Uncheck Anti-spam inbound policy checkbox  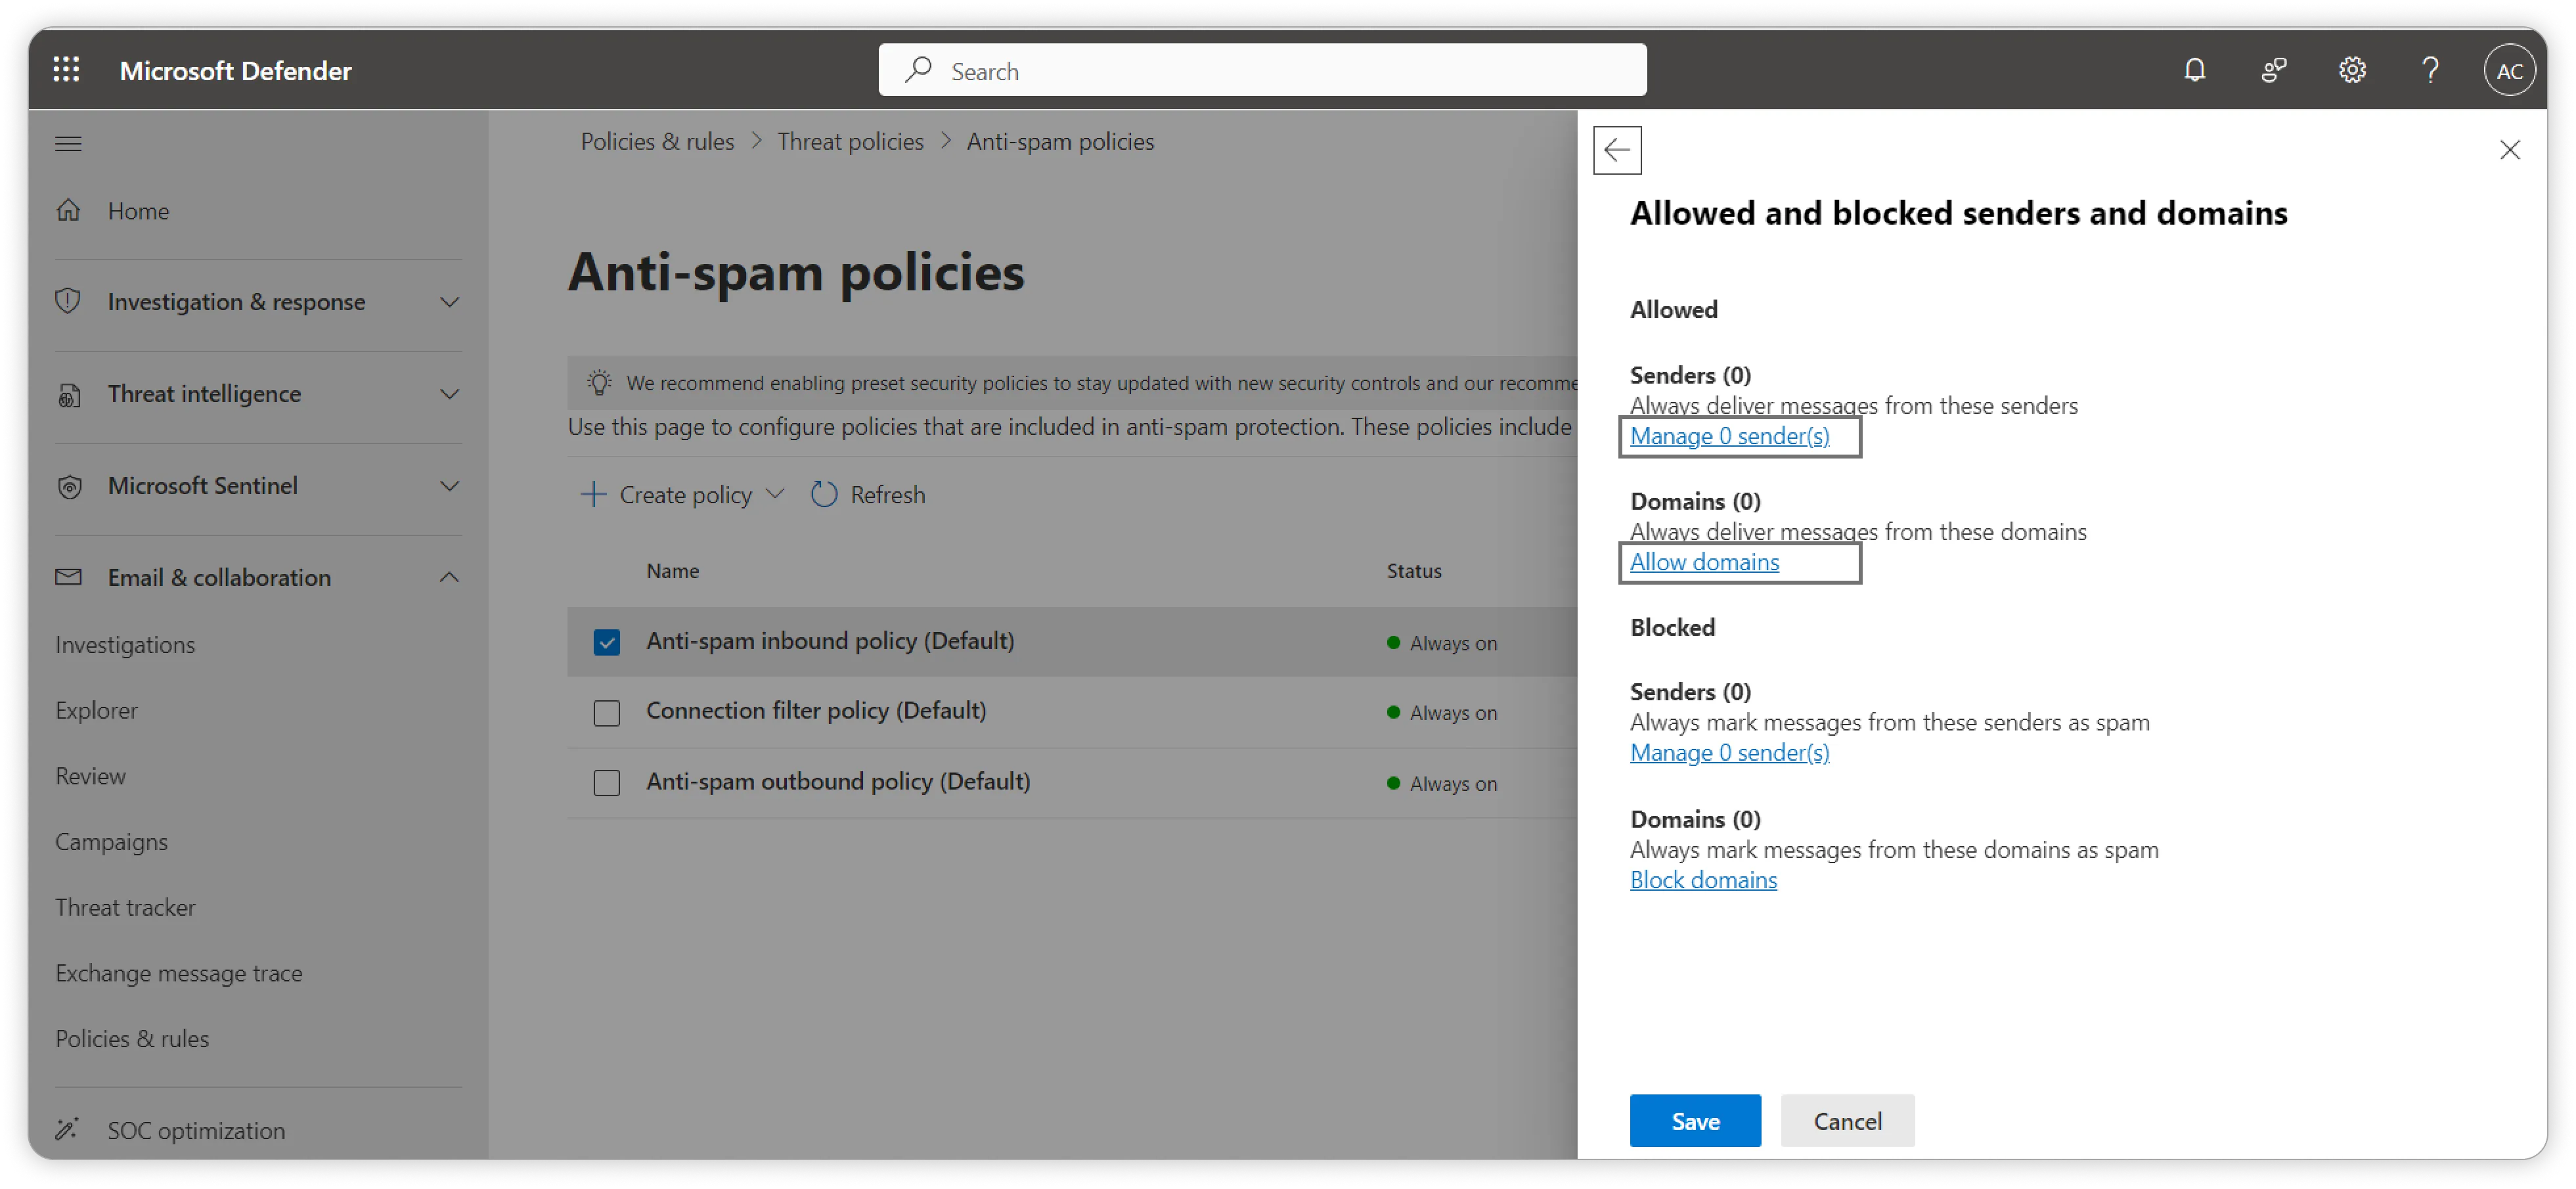click(x=607, y=642)
